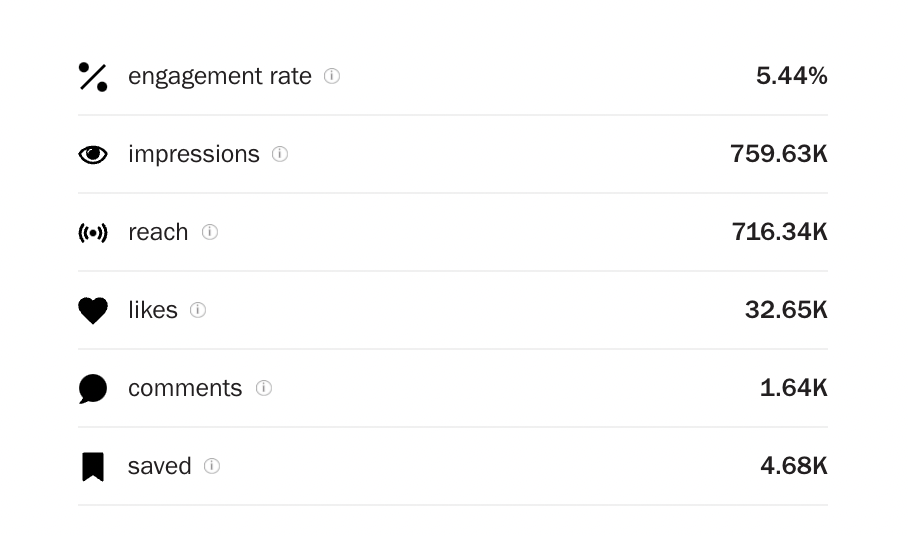Click the broadcast signal icon for reach

93,233
